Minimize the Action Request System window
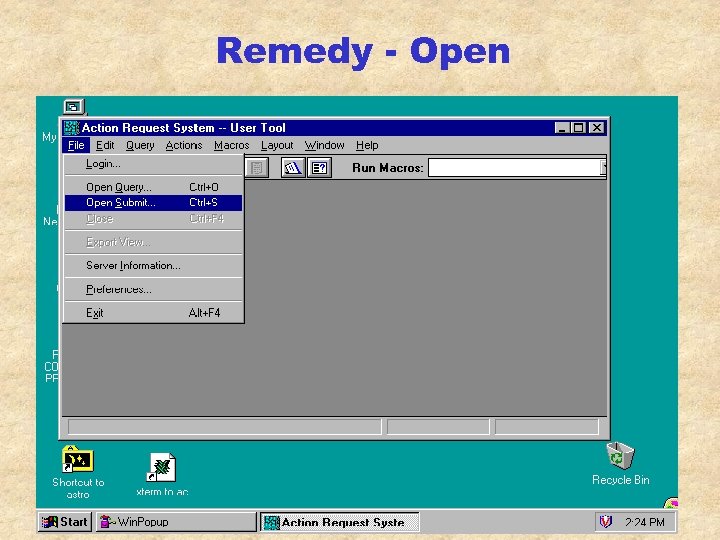 (562, 128)
